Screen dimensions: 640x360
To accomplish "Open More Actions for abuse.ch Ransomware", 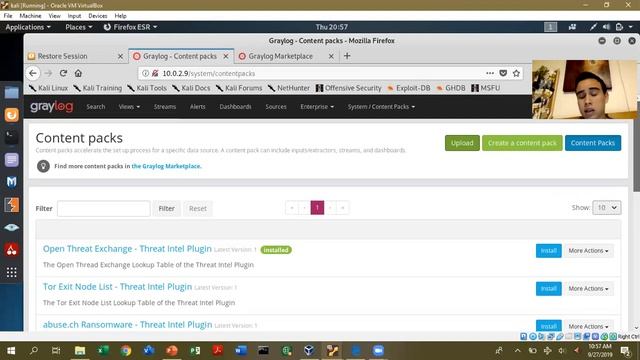I will 588,326.
